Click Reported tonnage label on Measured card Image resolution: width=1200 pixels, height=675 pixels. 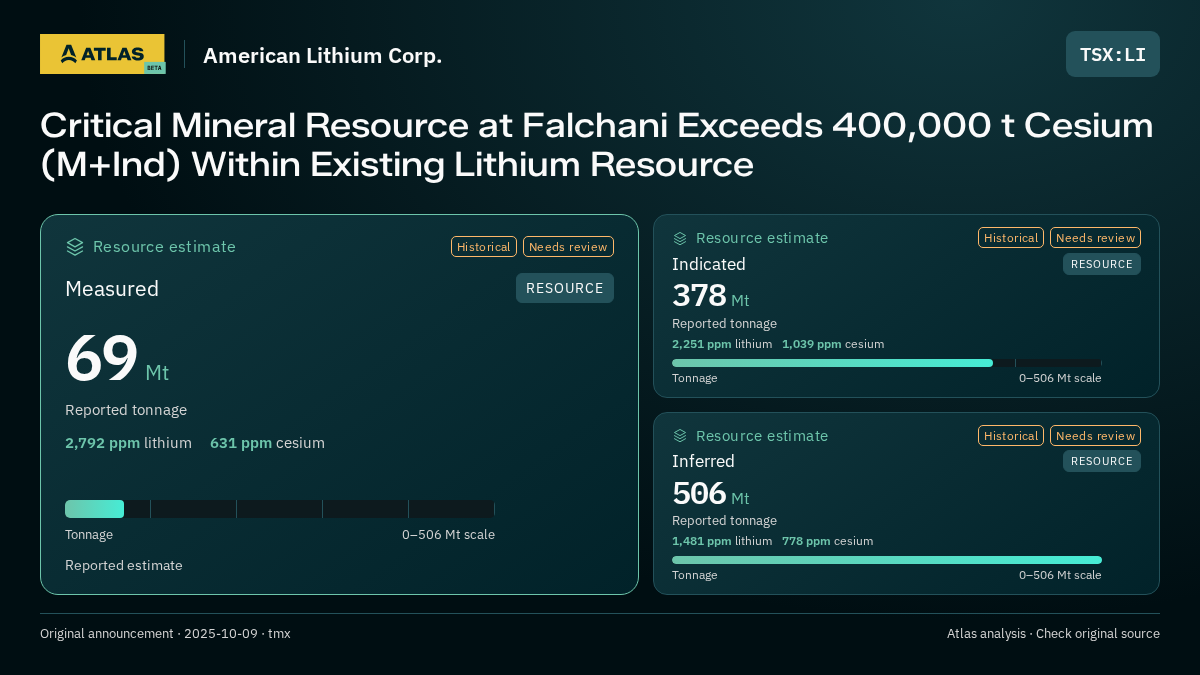point(126,410)
